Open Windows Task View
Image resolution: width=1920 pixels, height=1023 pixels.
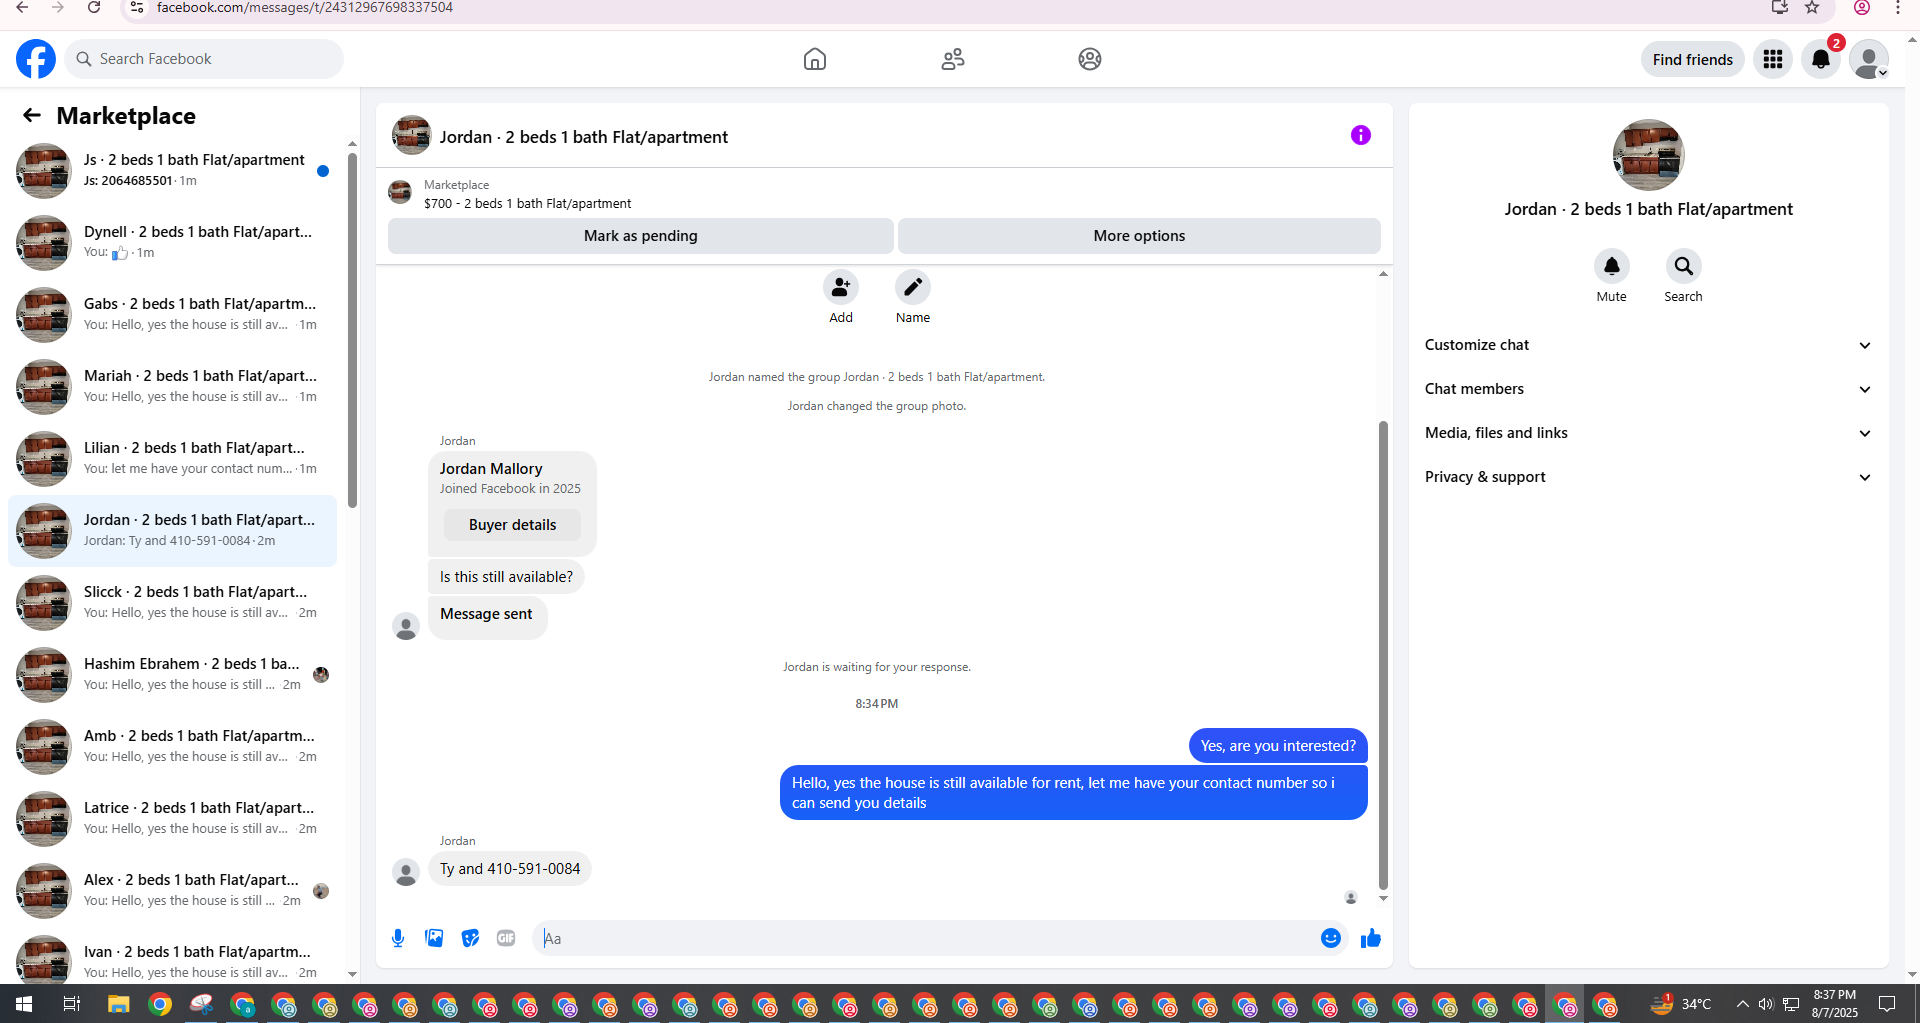[x=71, y=1004]
